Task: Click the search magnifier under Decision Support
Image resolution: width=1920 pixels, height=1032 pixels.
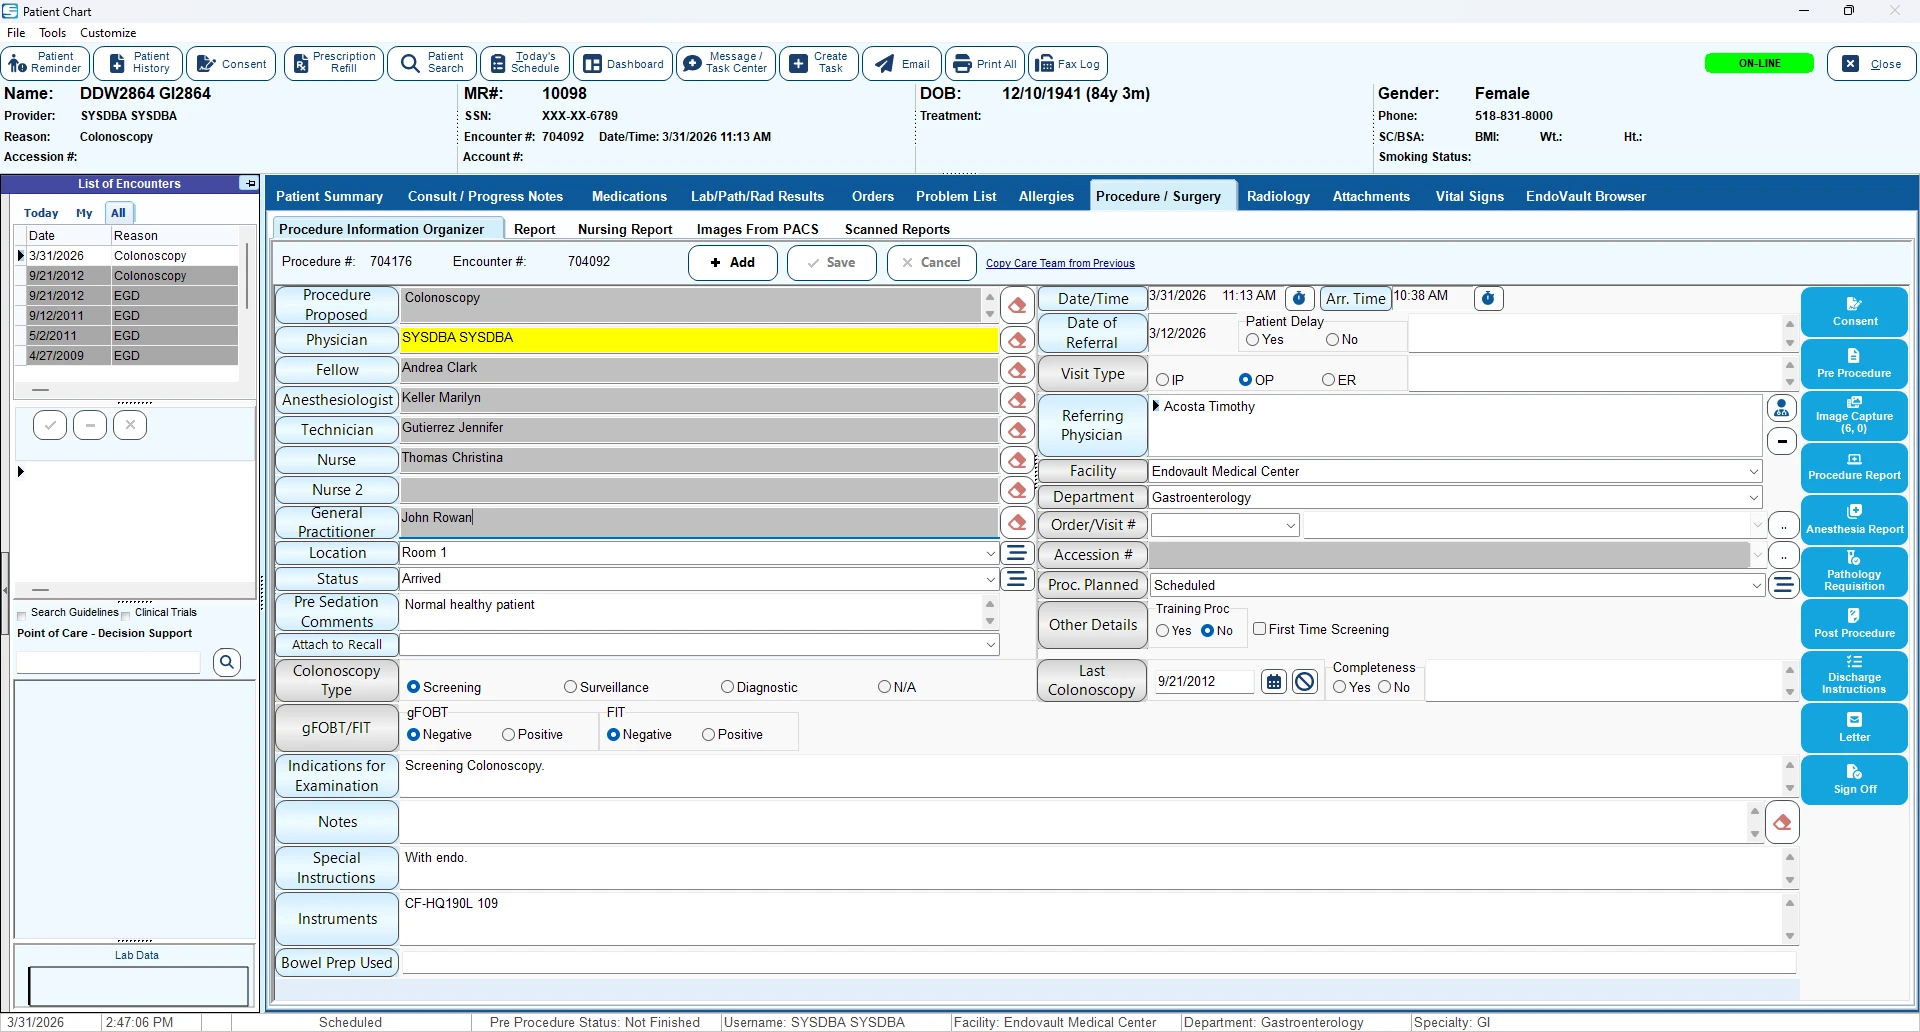Action: pos(227,662)
